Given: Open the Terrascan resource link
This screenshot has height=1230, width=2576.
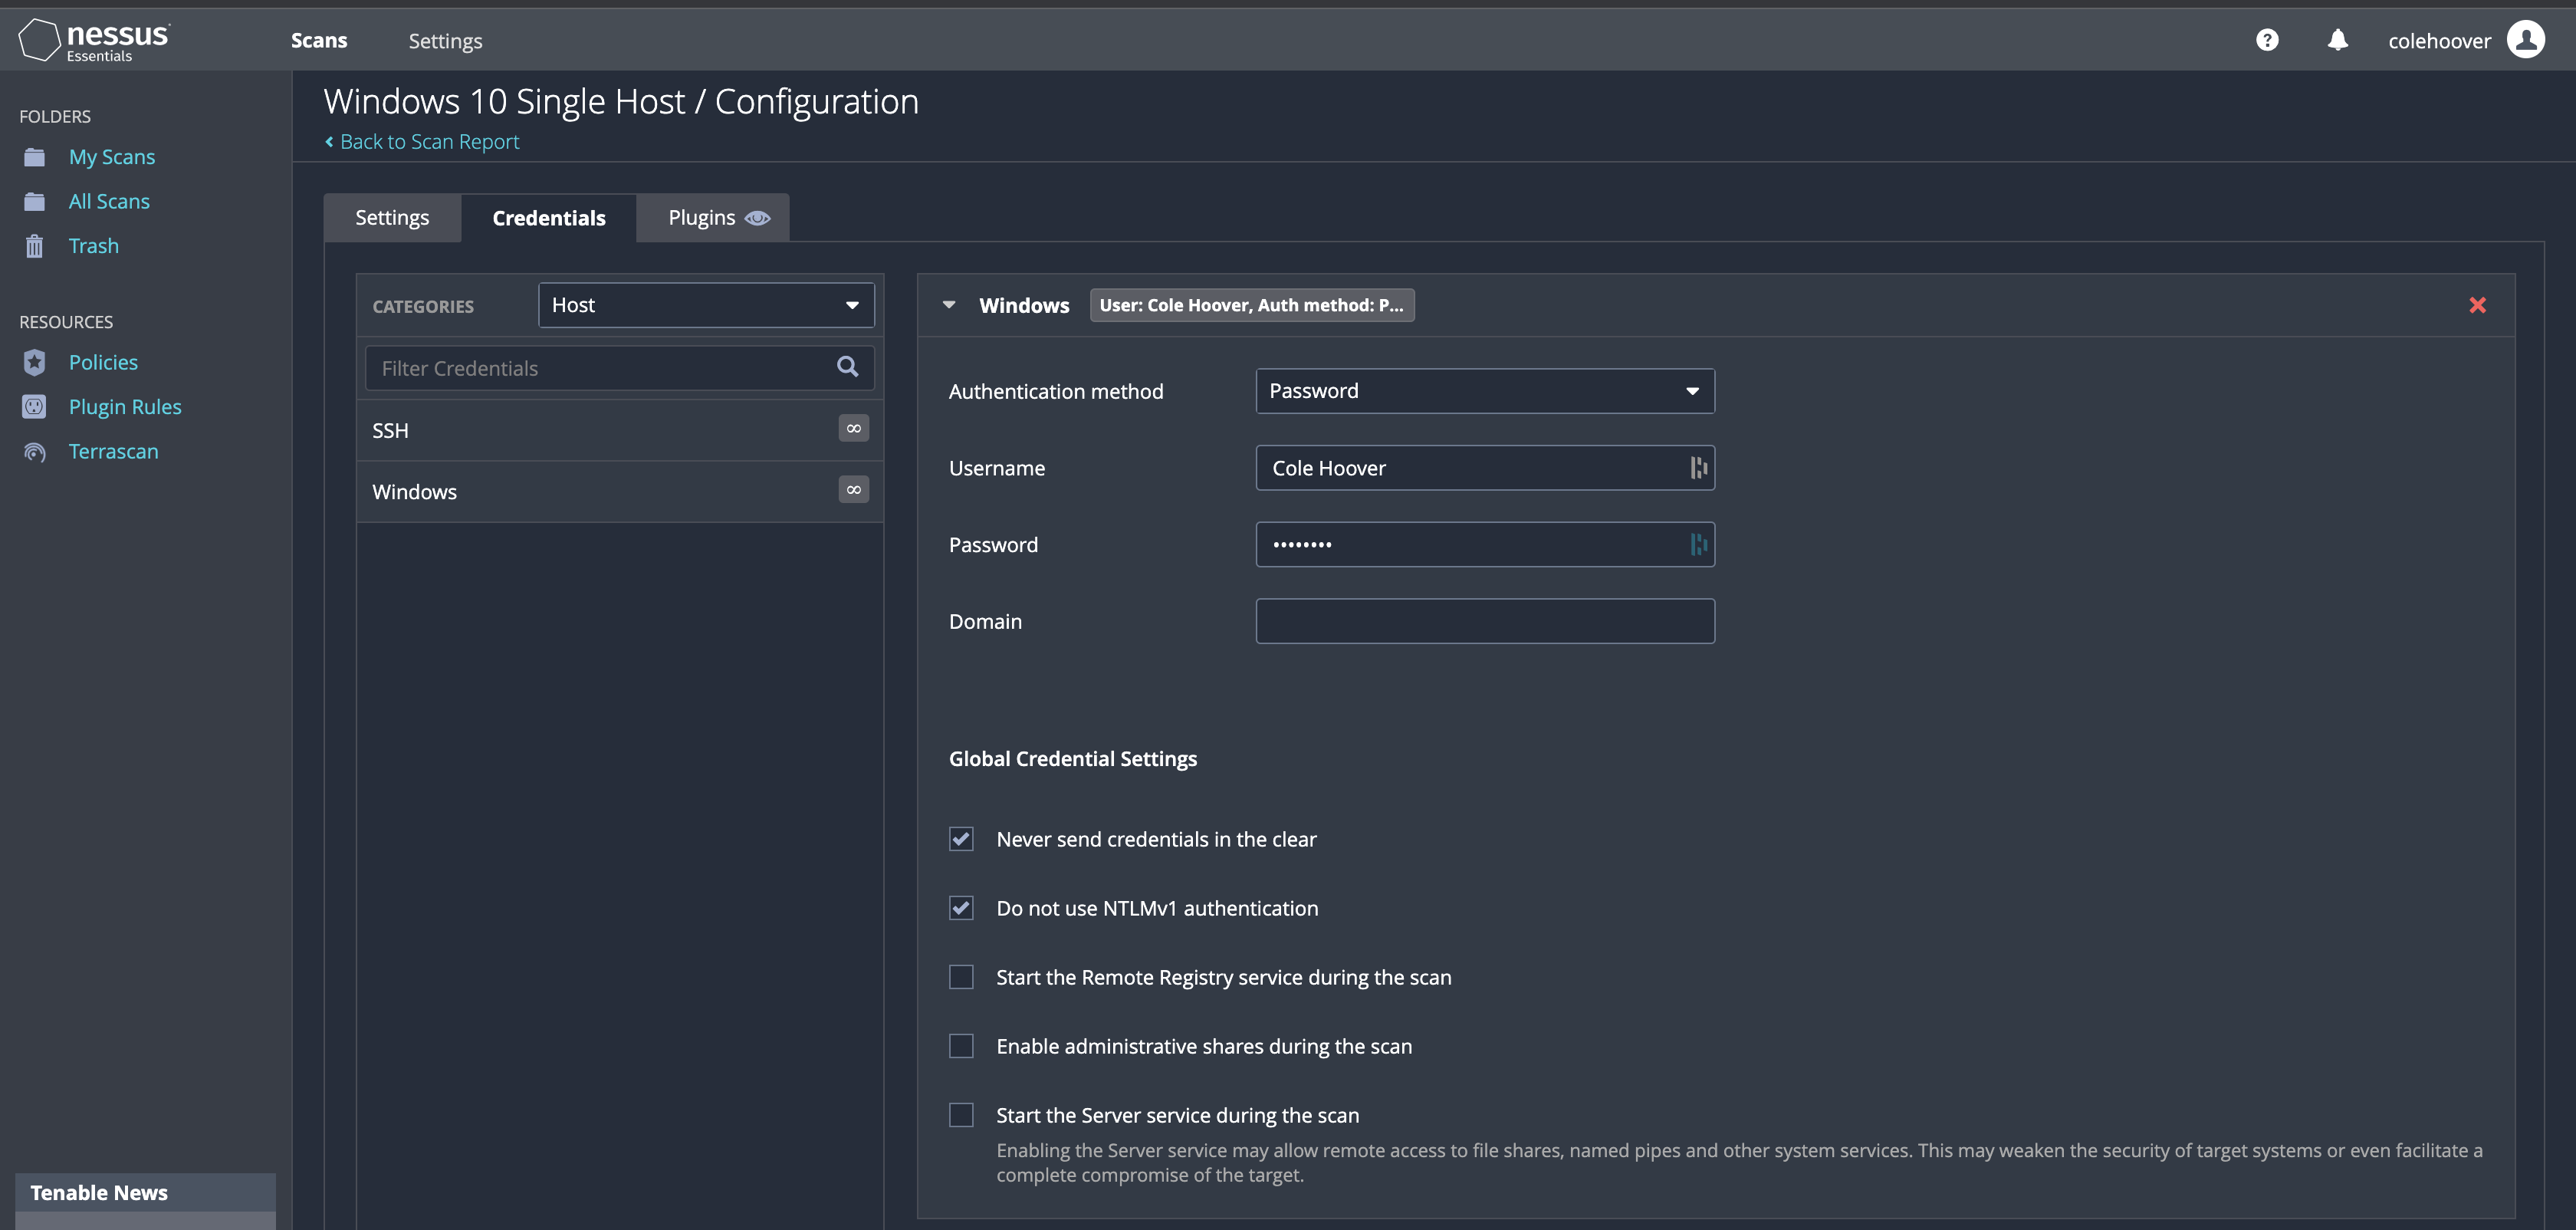Looking at the screenshot, I should (x=113, y=452).
